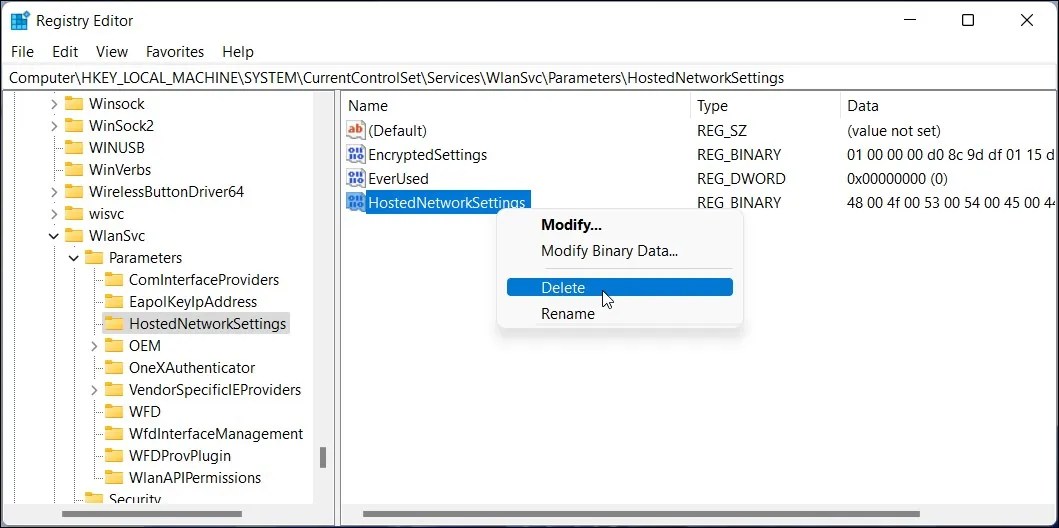Select the (Default) string value icon
The width and height of the screenshot is (1059, 528).
click(355, 130)
